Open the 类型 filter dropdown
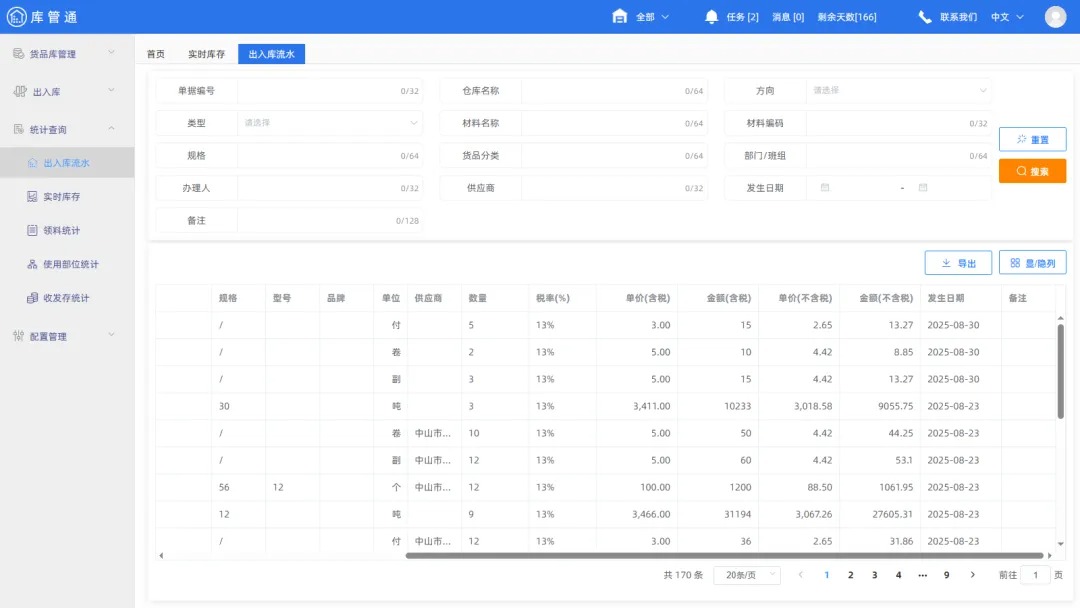Viewport: 1080px width, 608px height. (330, 122)
